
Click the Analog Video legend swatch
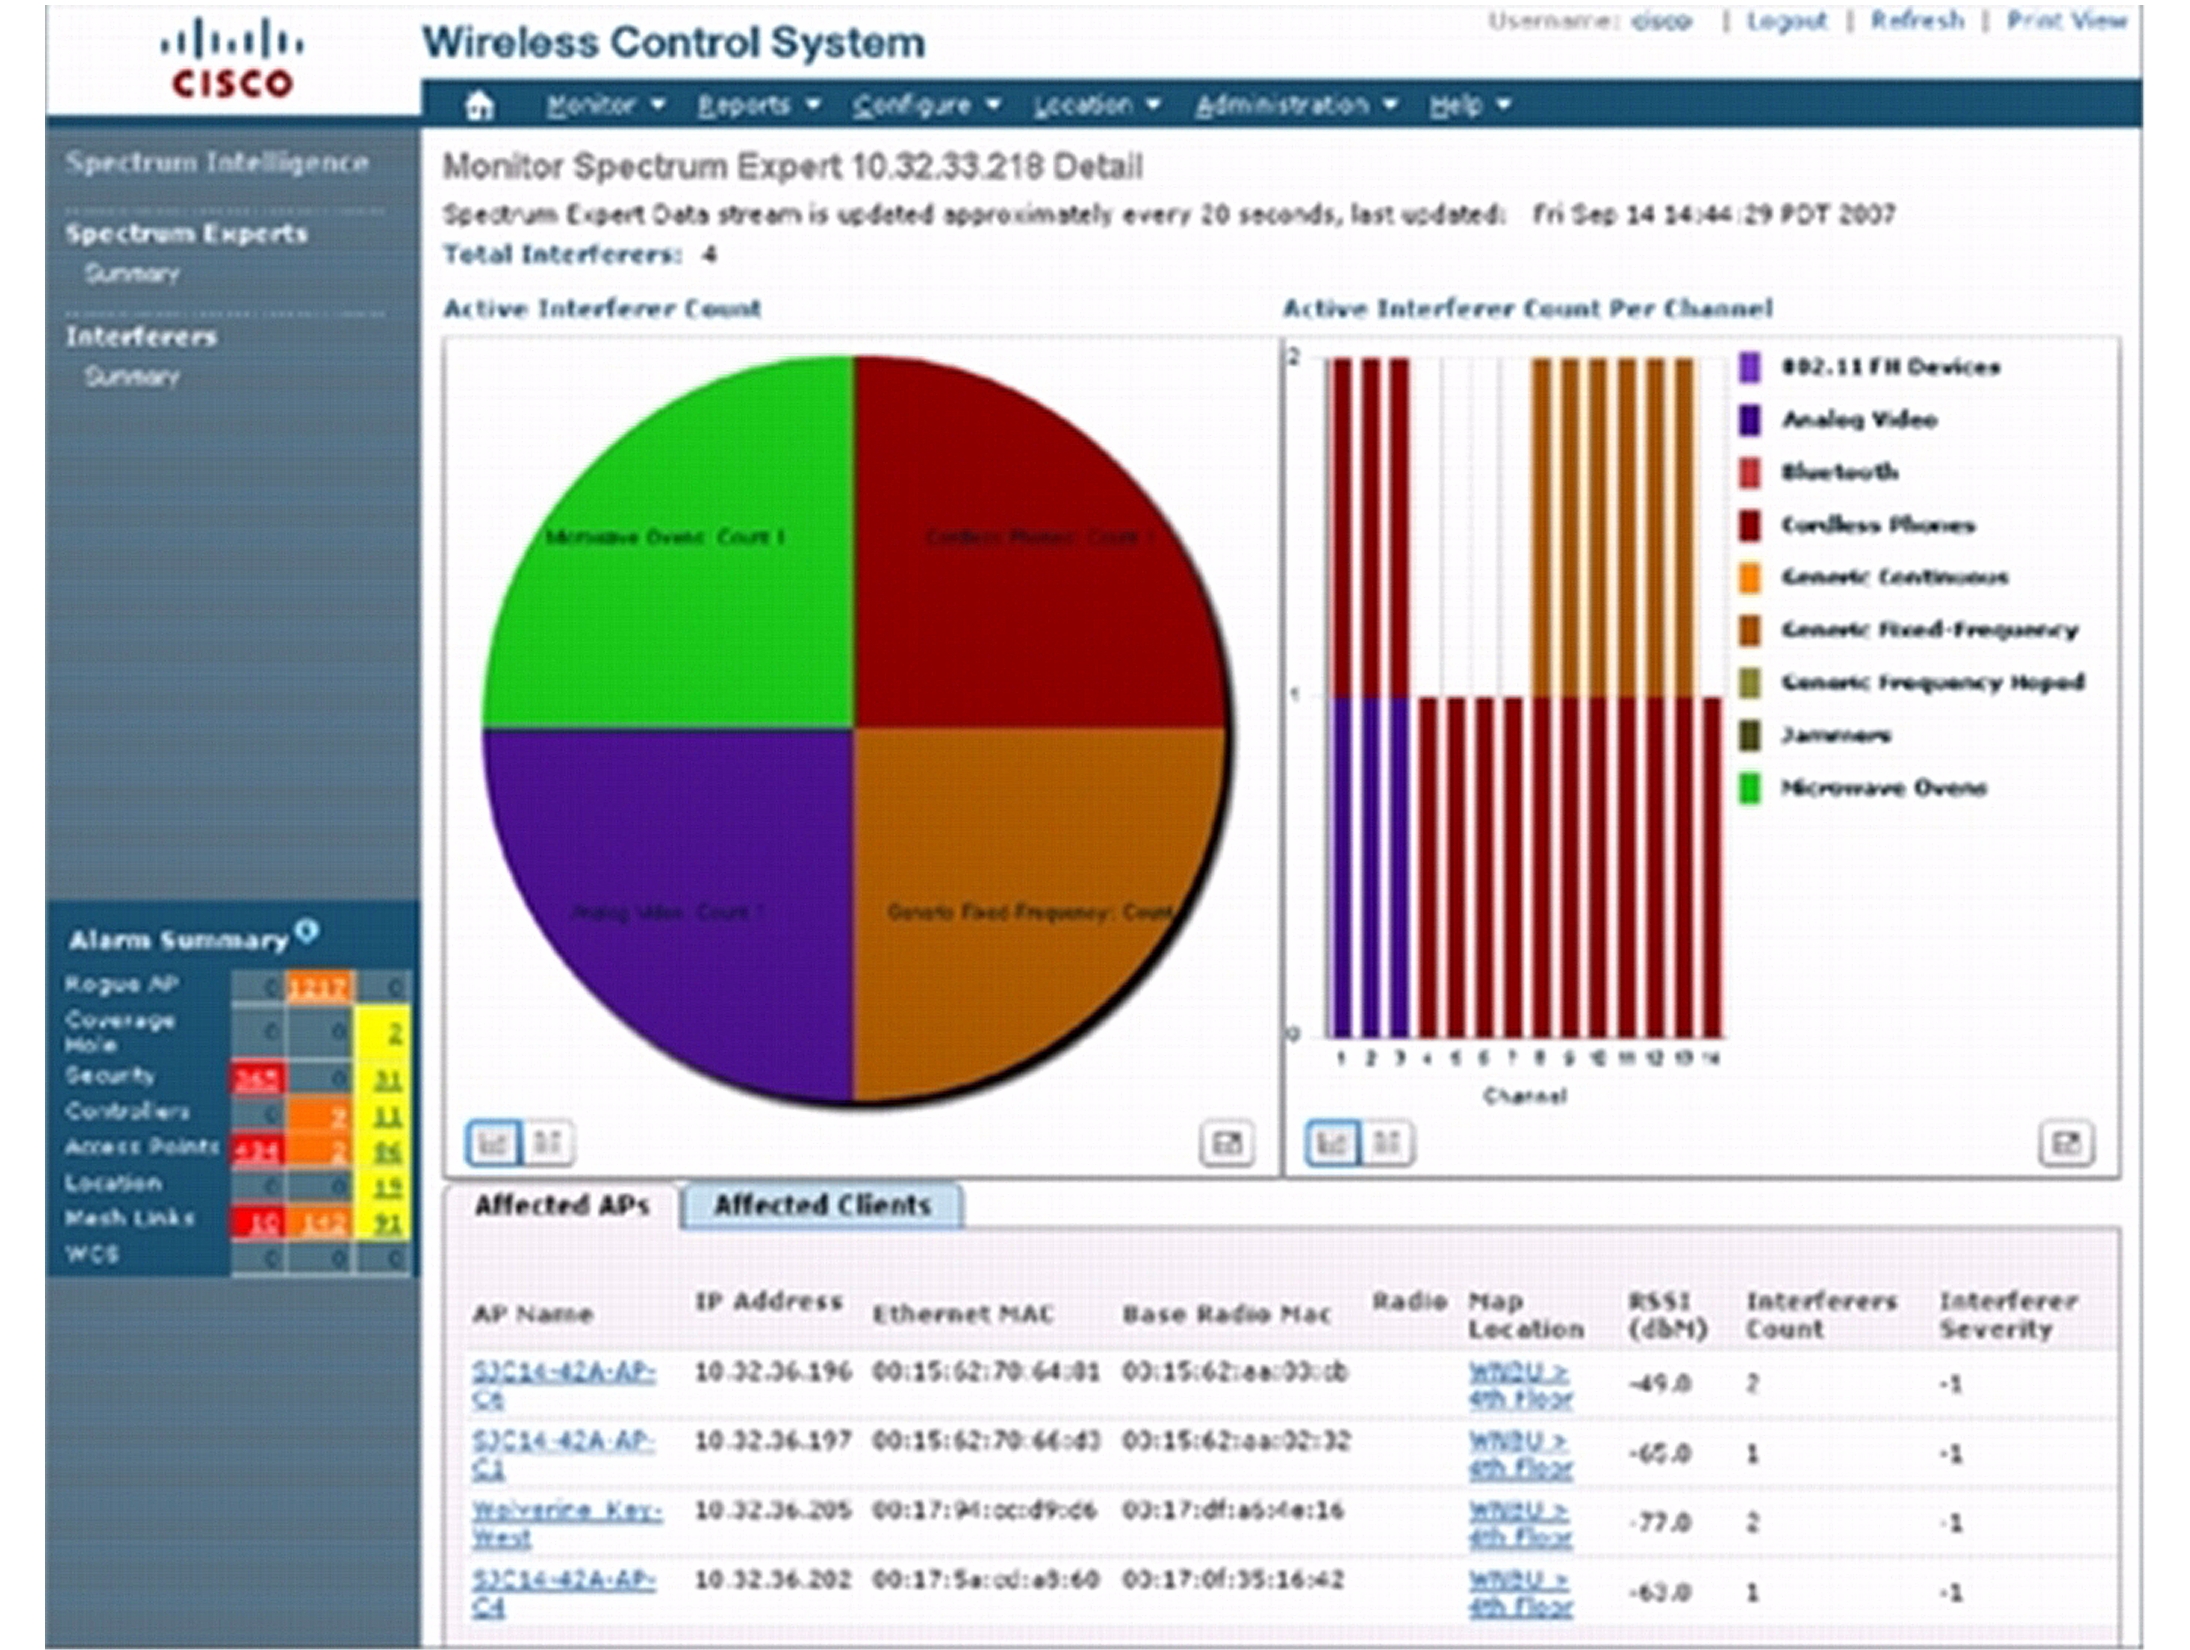(1750, 420)
